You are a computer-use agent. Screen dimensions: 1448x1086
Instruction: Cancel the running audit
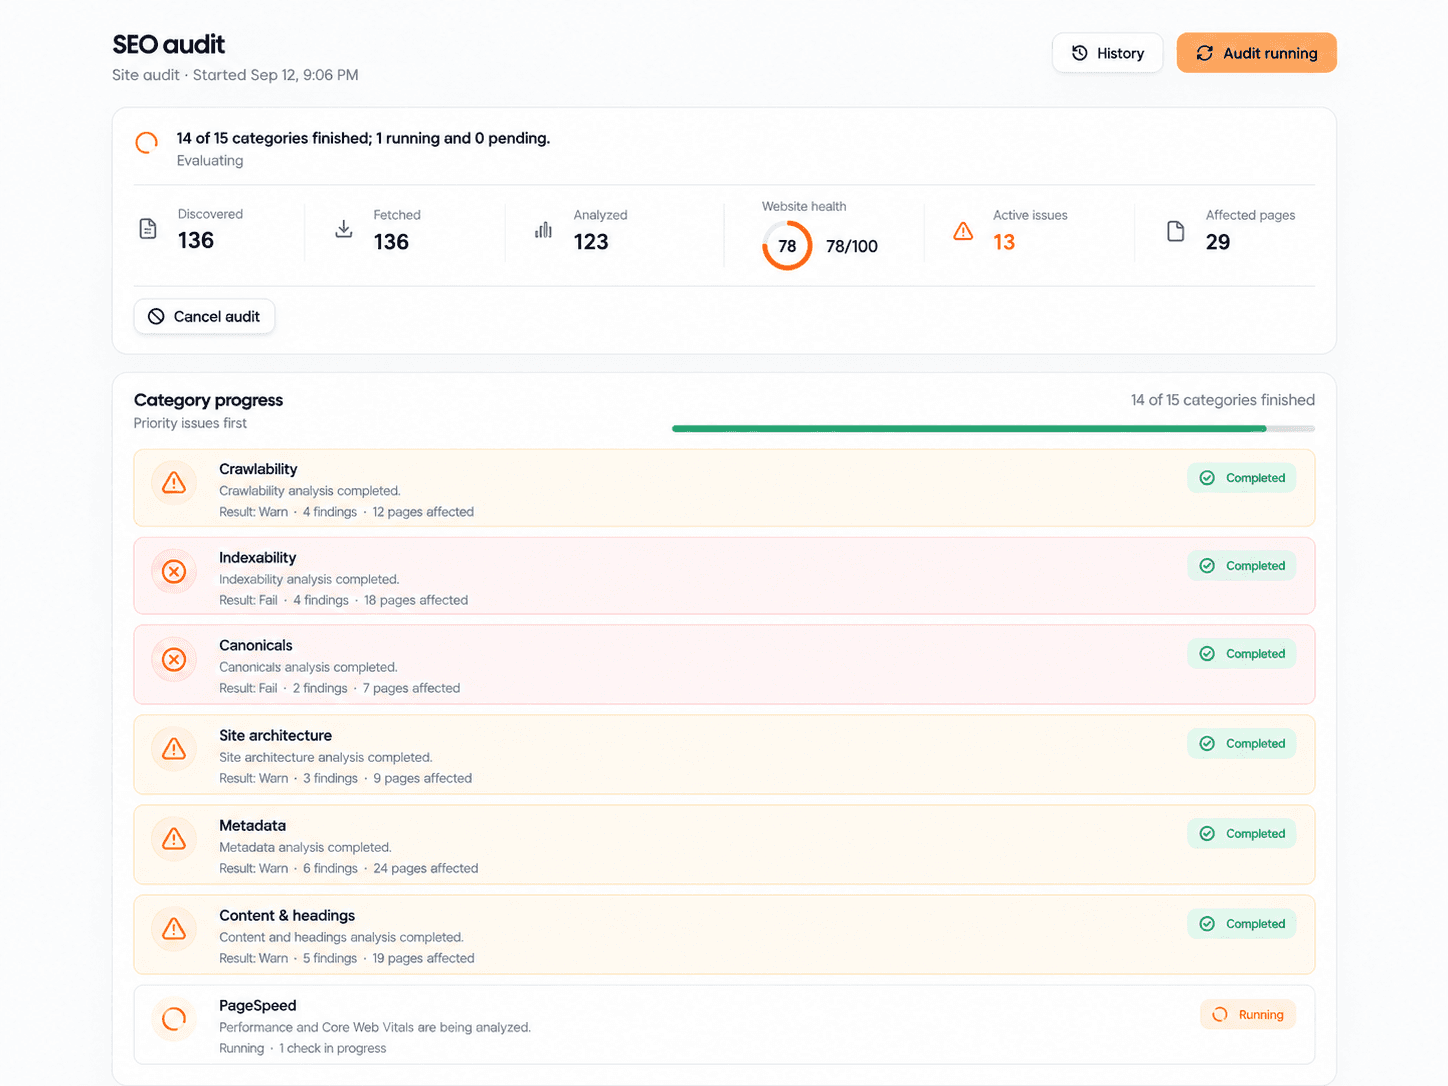pyautogui.click(x=204, y=316)
